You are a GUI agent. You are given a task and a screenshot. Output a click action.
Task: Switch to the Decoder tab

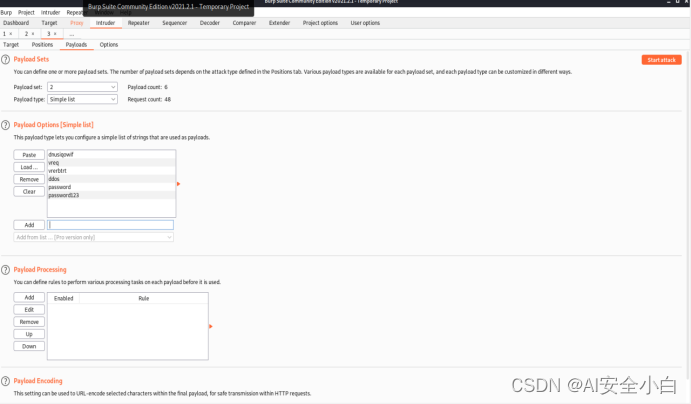[210, 23]
